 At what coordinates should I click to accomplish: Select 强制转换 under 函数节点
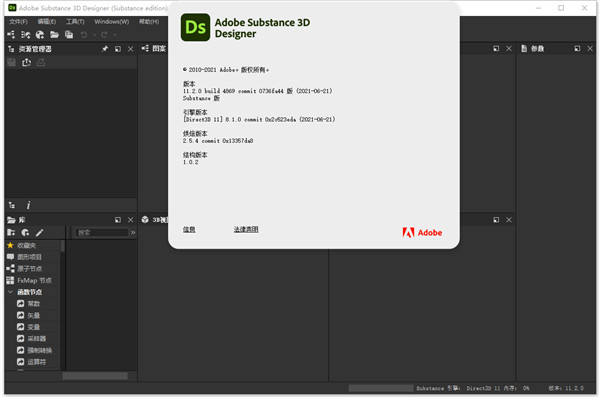pos(40,350)
